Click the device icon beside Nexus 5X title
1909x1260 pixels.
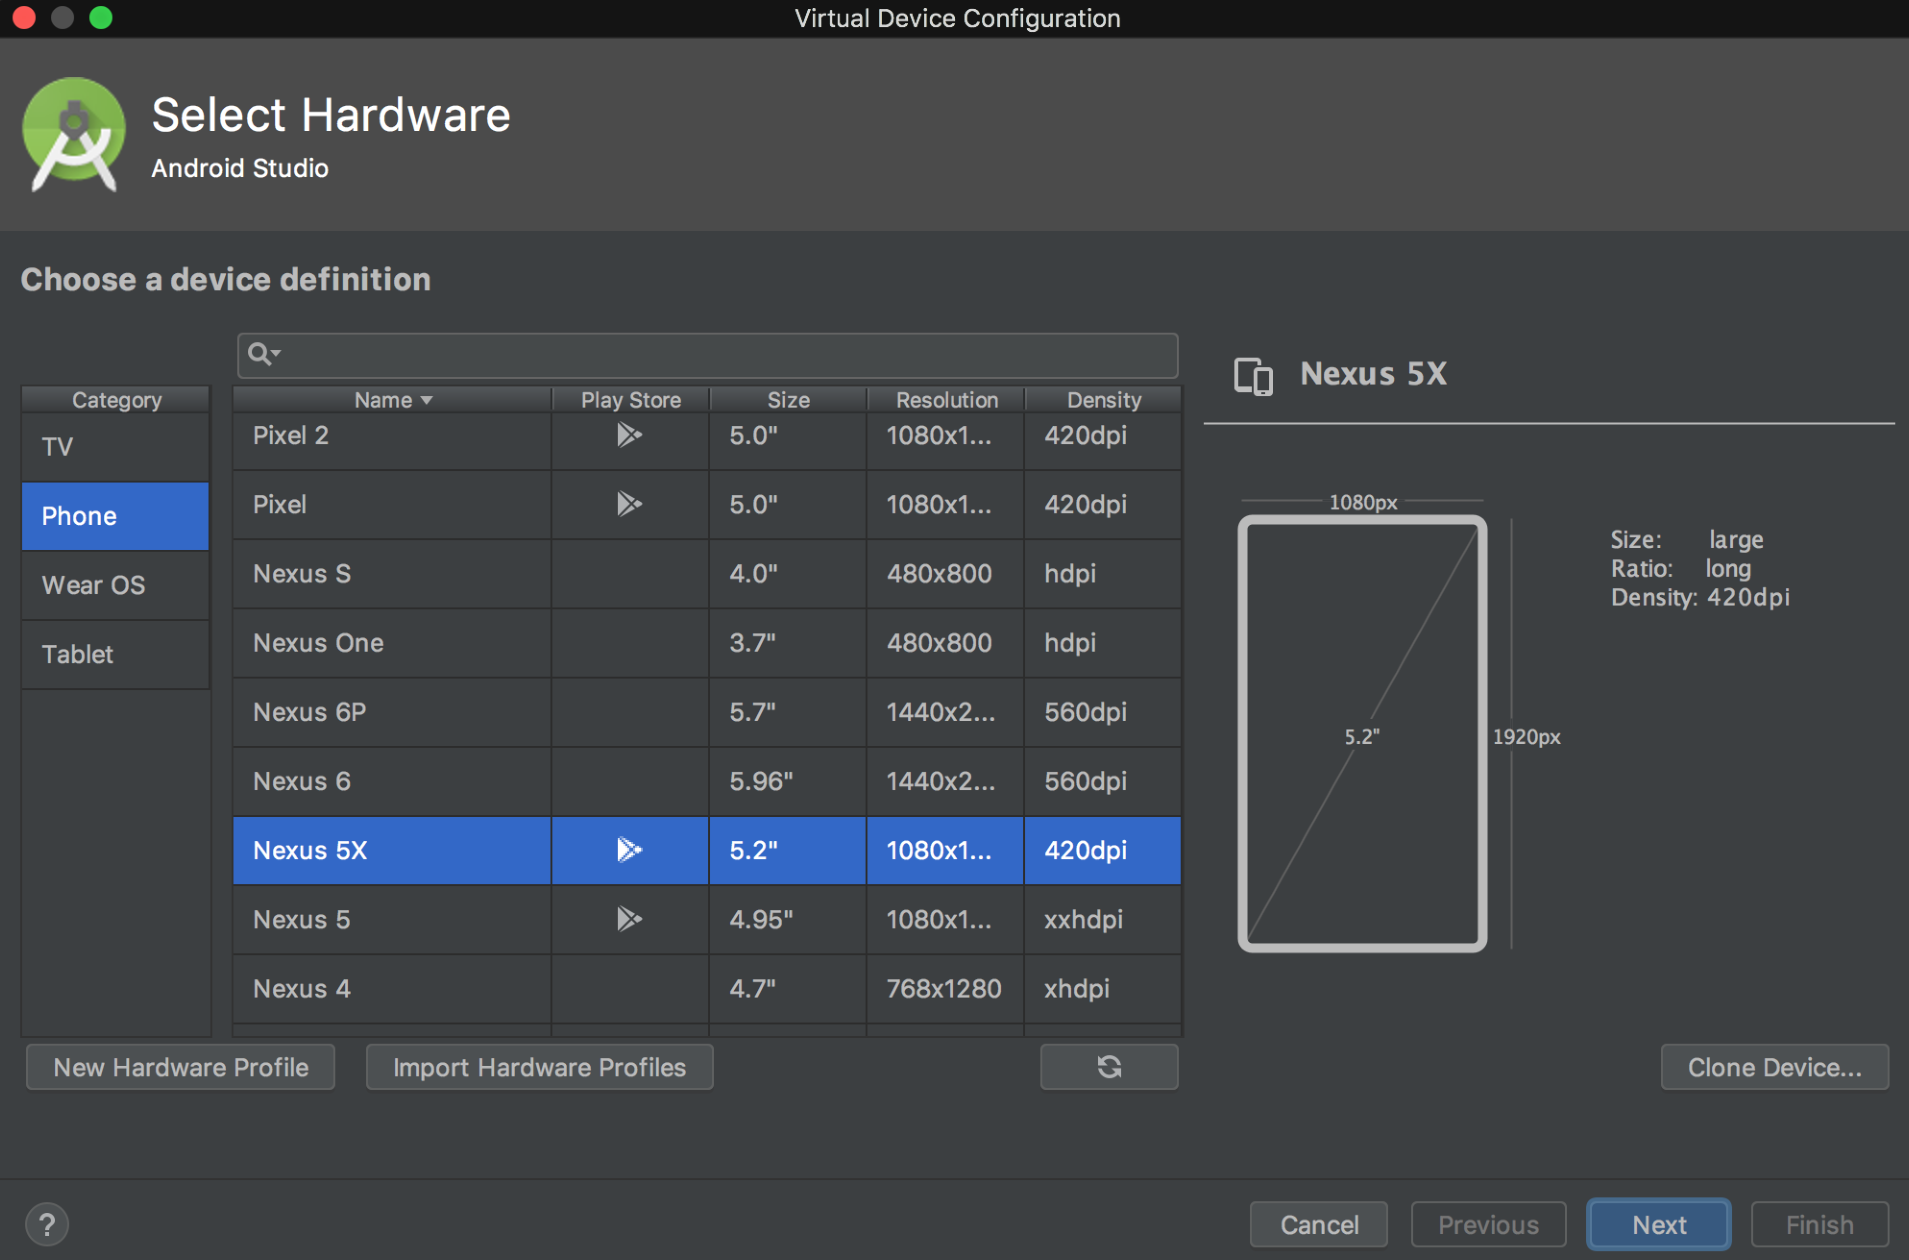[1253, 376]
